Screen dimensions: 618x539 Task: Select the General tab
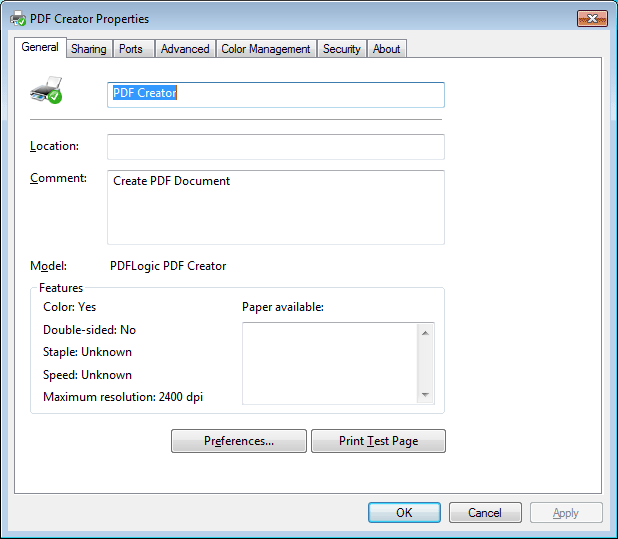pyautogui.click(x=40, y=47)
